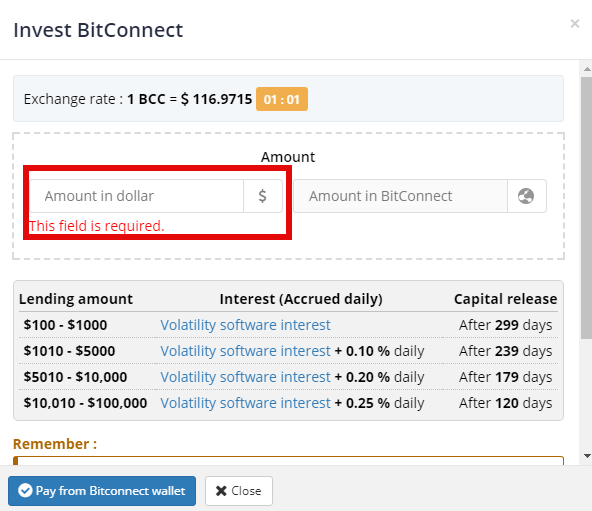Viewport: 592px width, 511px height.
Task: Open Volatility software interest link for $1010 - $5000
Action: pos(245,351)
